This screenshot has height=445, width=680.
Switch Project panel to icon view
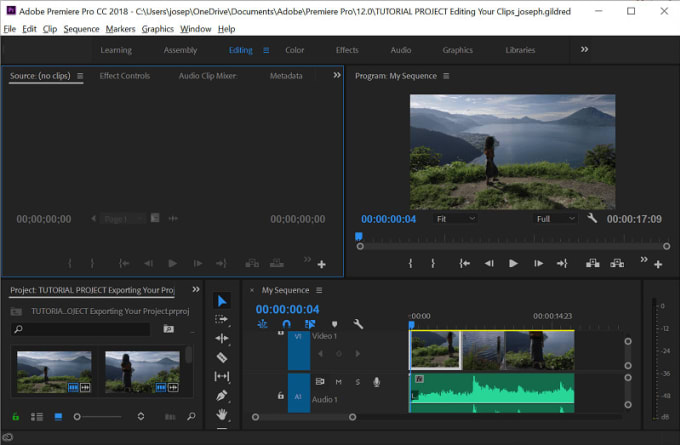pyautogui.click(x=58, y=417)
